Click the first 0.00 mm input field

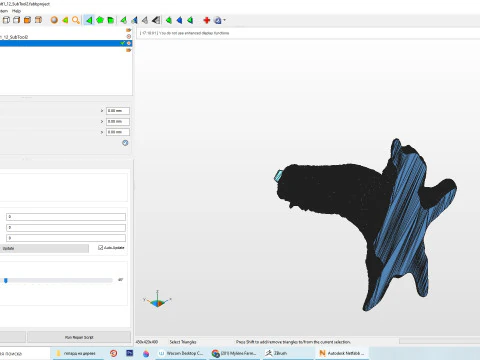[x=118, y=111]
